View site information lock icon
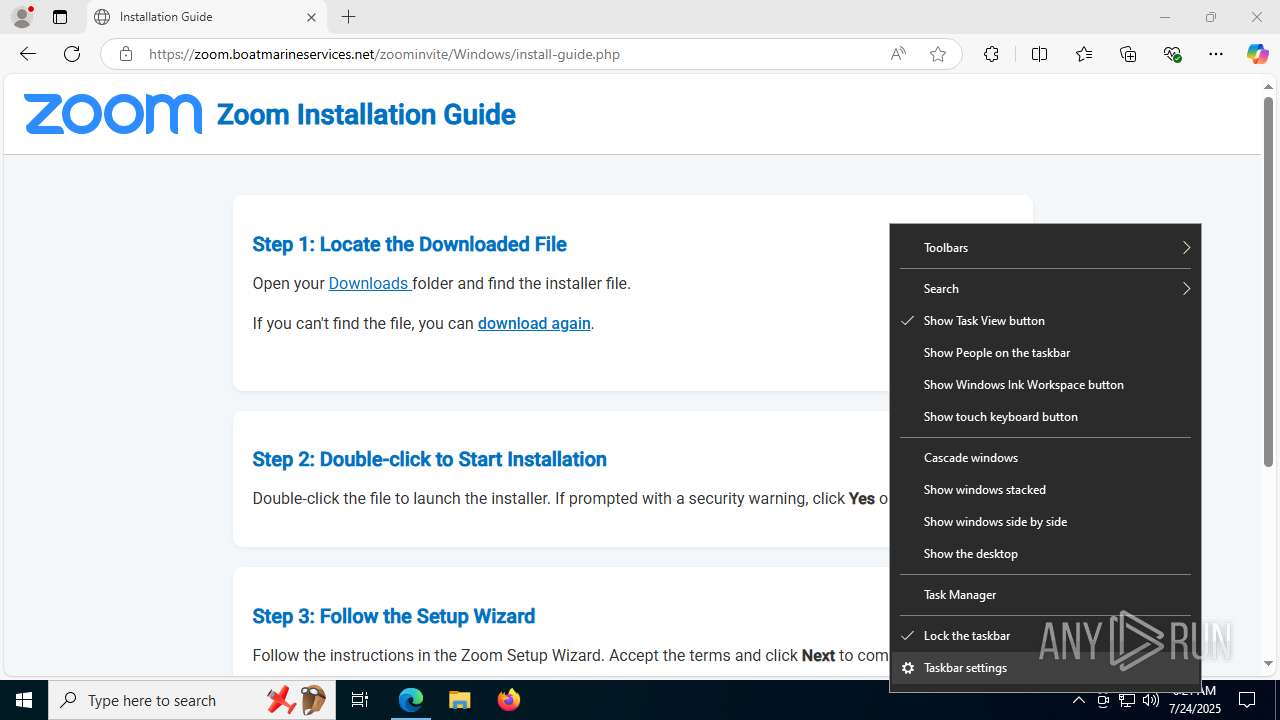 click(126, 54)
